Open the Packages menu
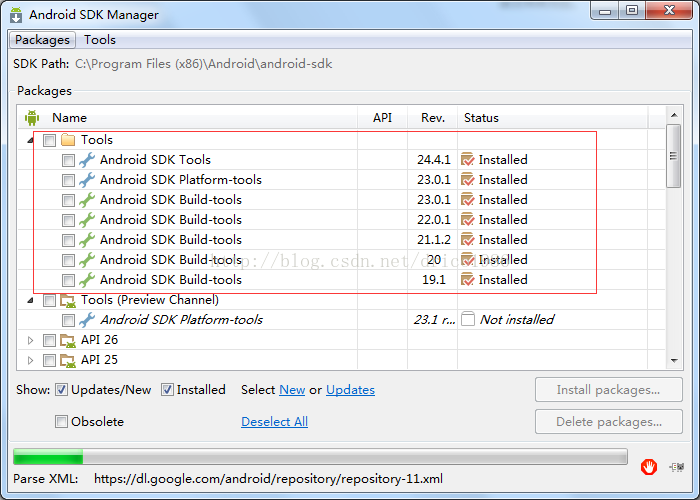 point(42,40)
